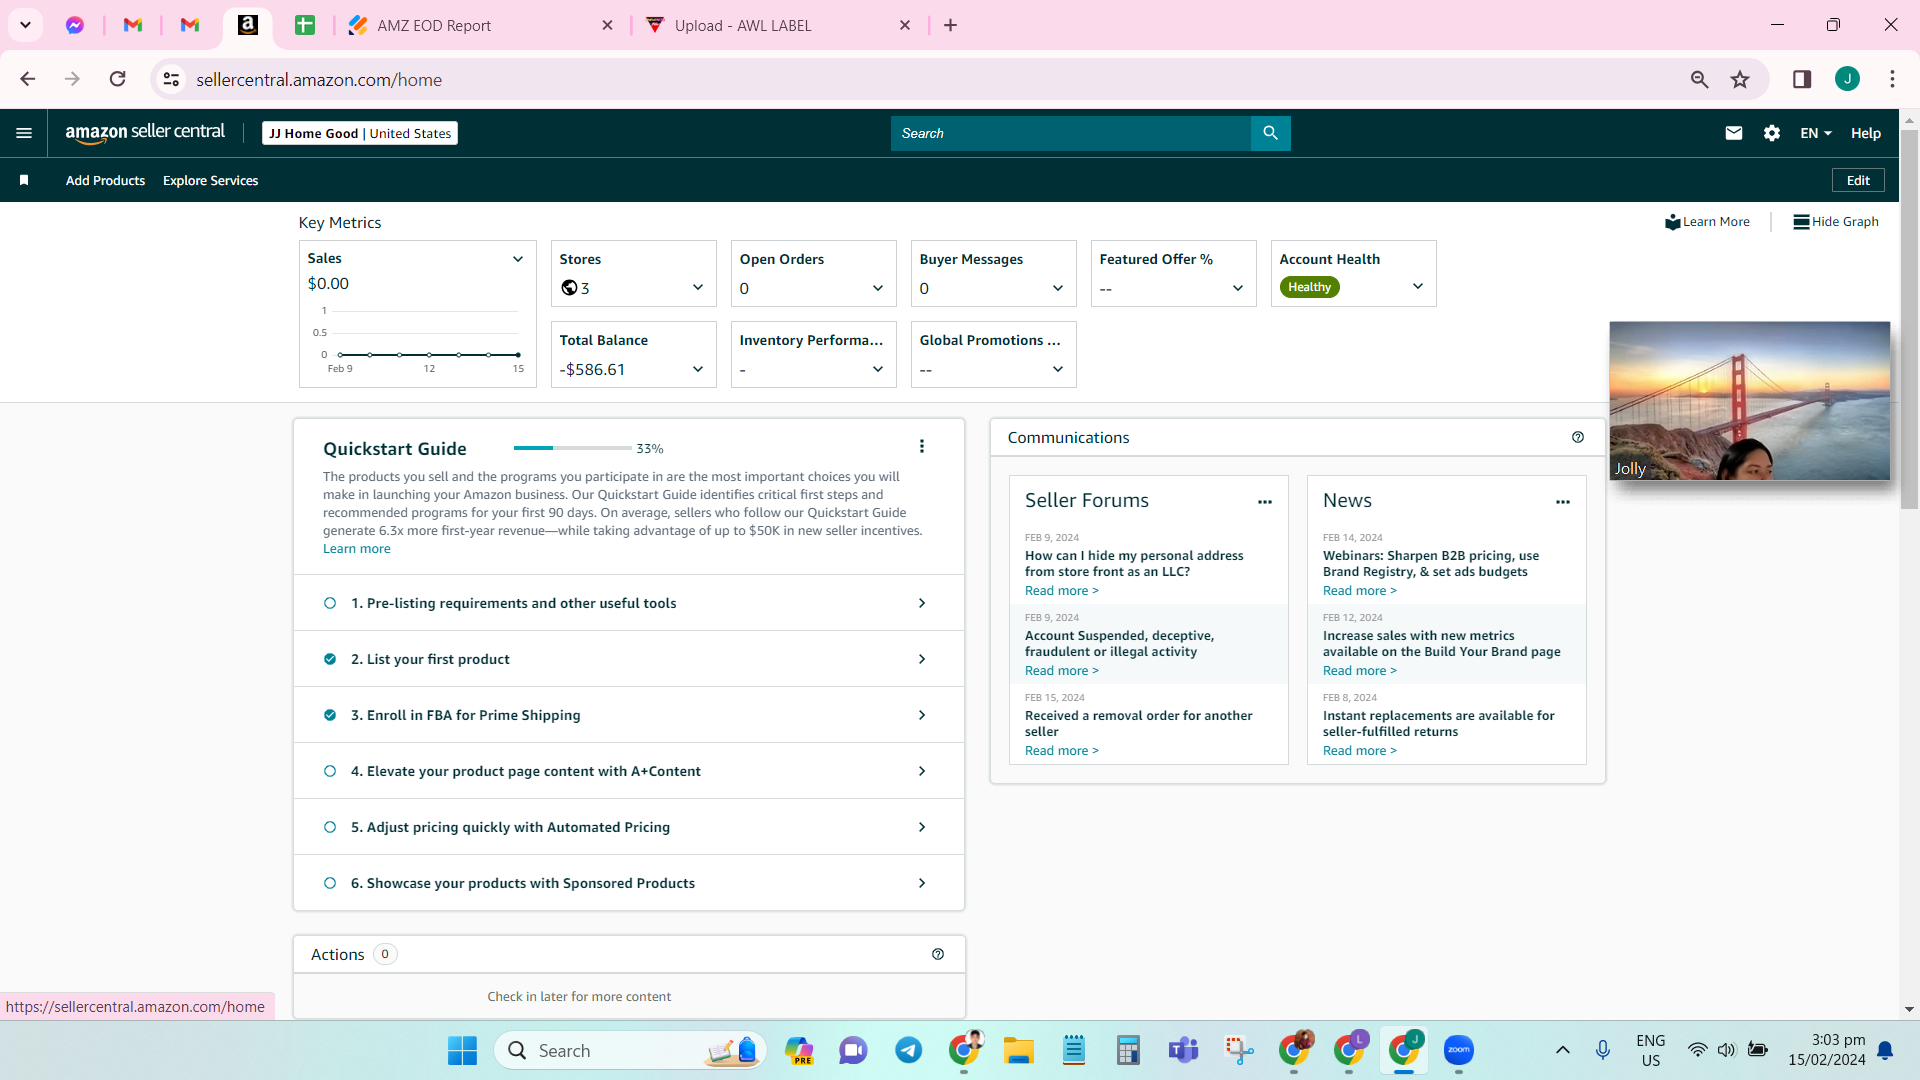1920x1080 pixels.
Task: Click the Jolly video thumbnail overlay
Action: pos(1750,400)
